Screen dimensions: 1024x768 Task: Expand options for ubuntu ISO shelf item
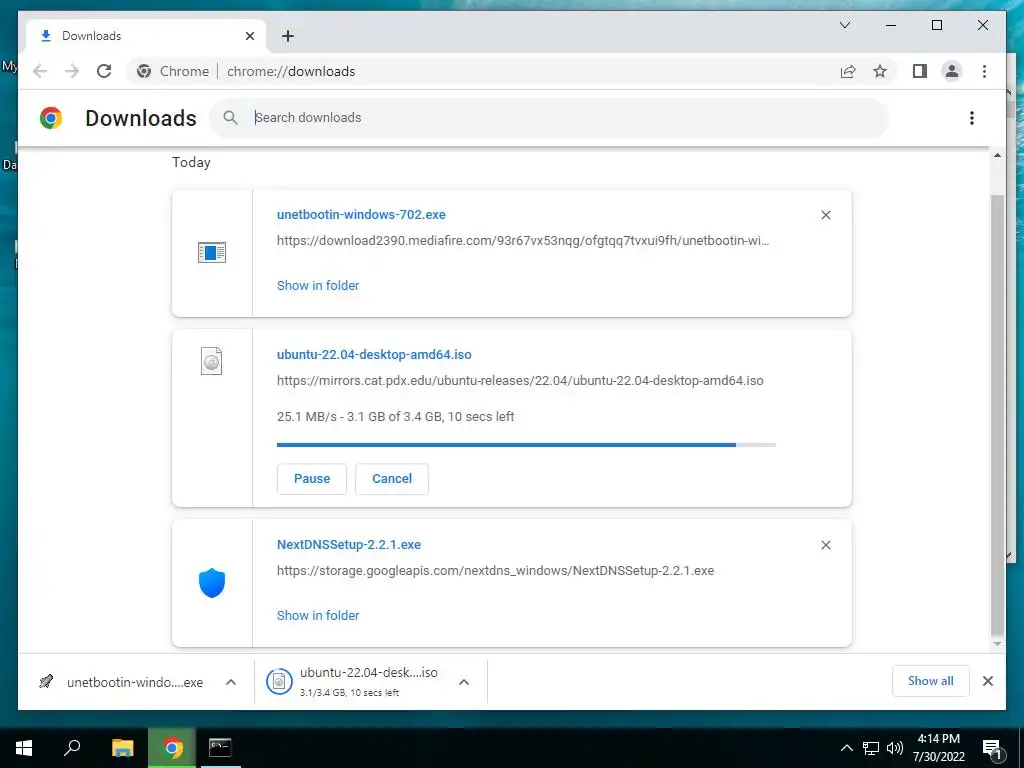click(x=464, y=682)
